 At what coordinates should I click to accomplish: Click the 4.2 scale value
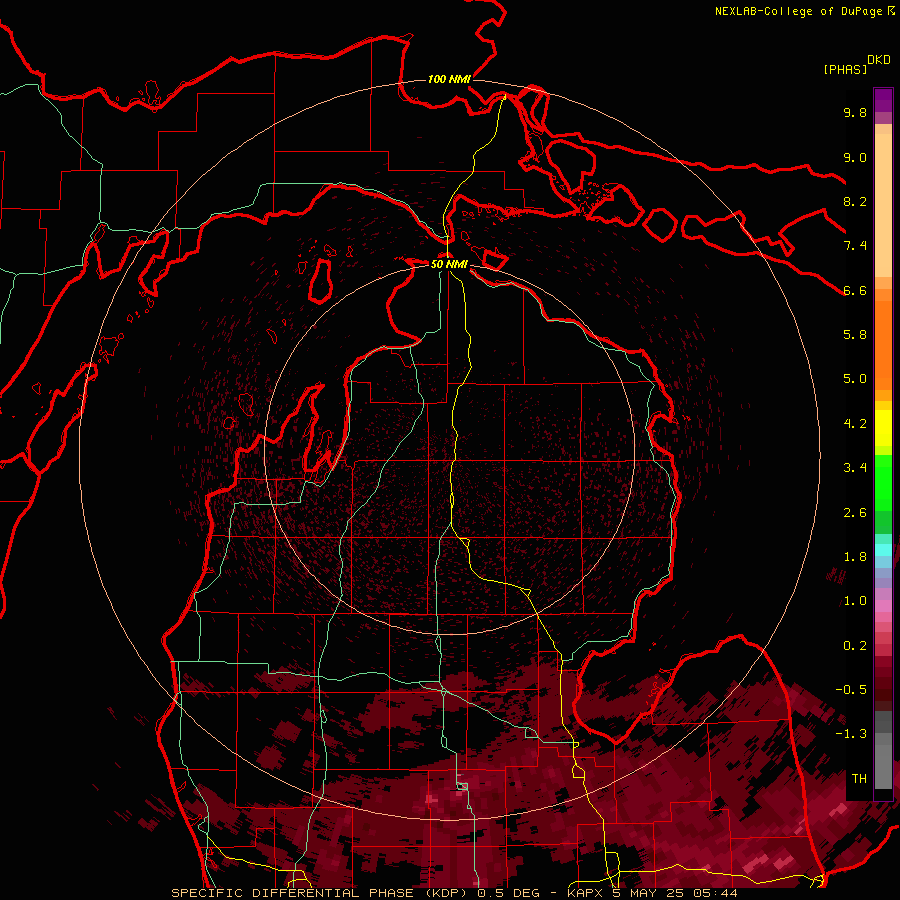(855, 424)
